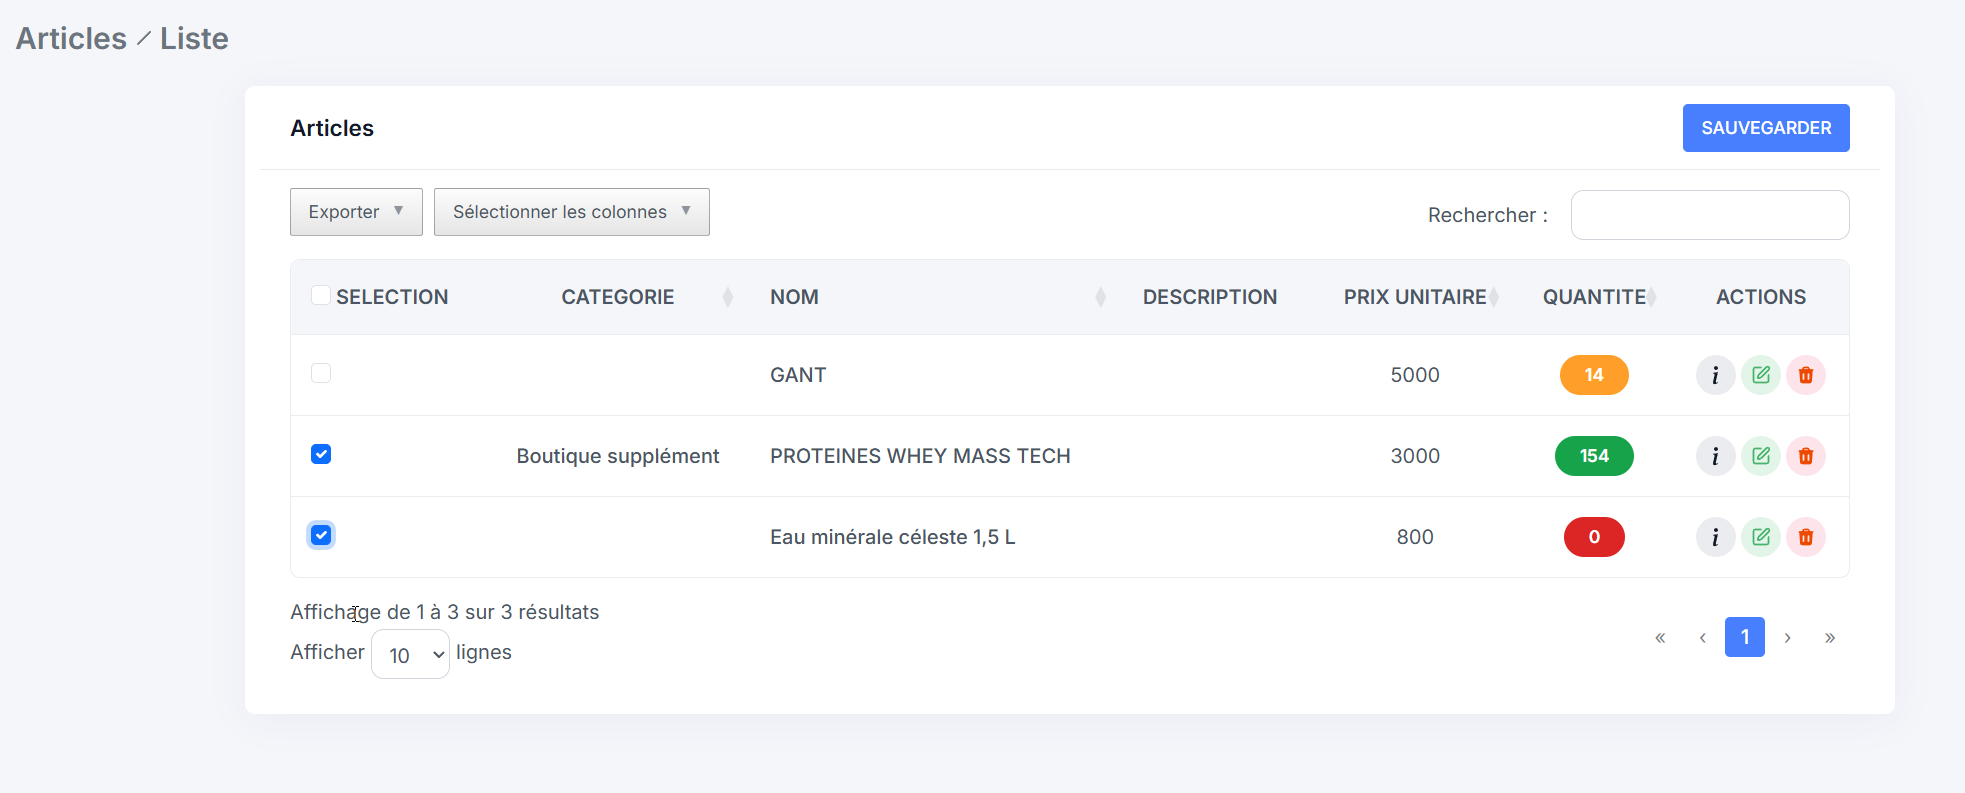Click the Boutique supplément category cell
Screen dimensions: 1965x793
click(618, 456)
